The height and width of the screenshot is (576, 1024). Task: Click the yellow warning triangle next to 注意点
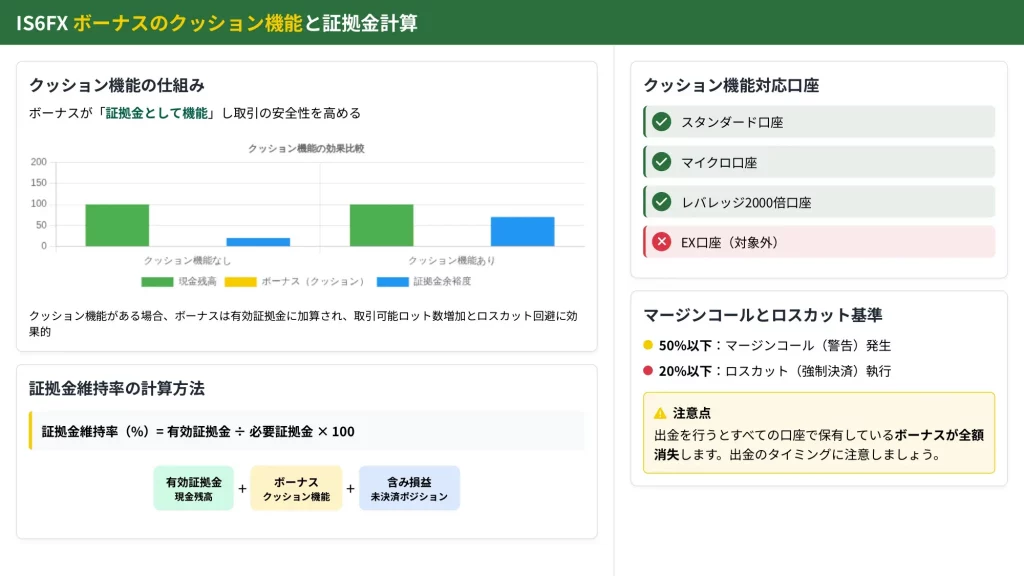click(660, 413)
